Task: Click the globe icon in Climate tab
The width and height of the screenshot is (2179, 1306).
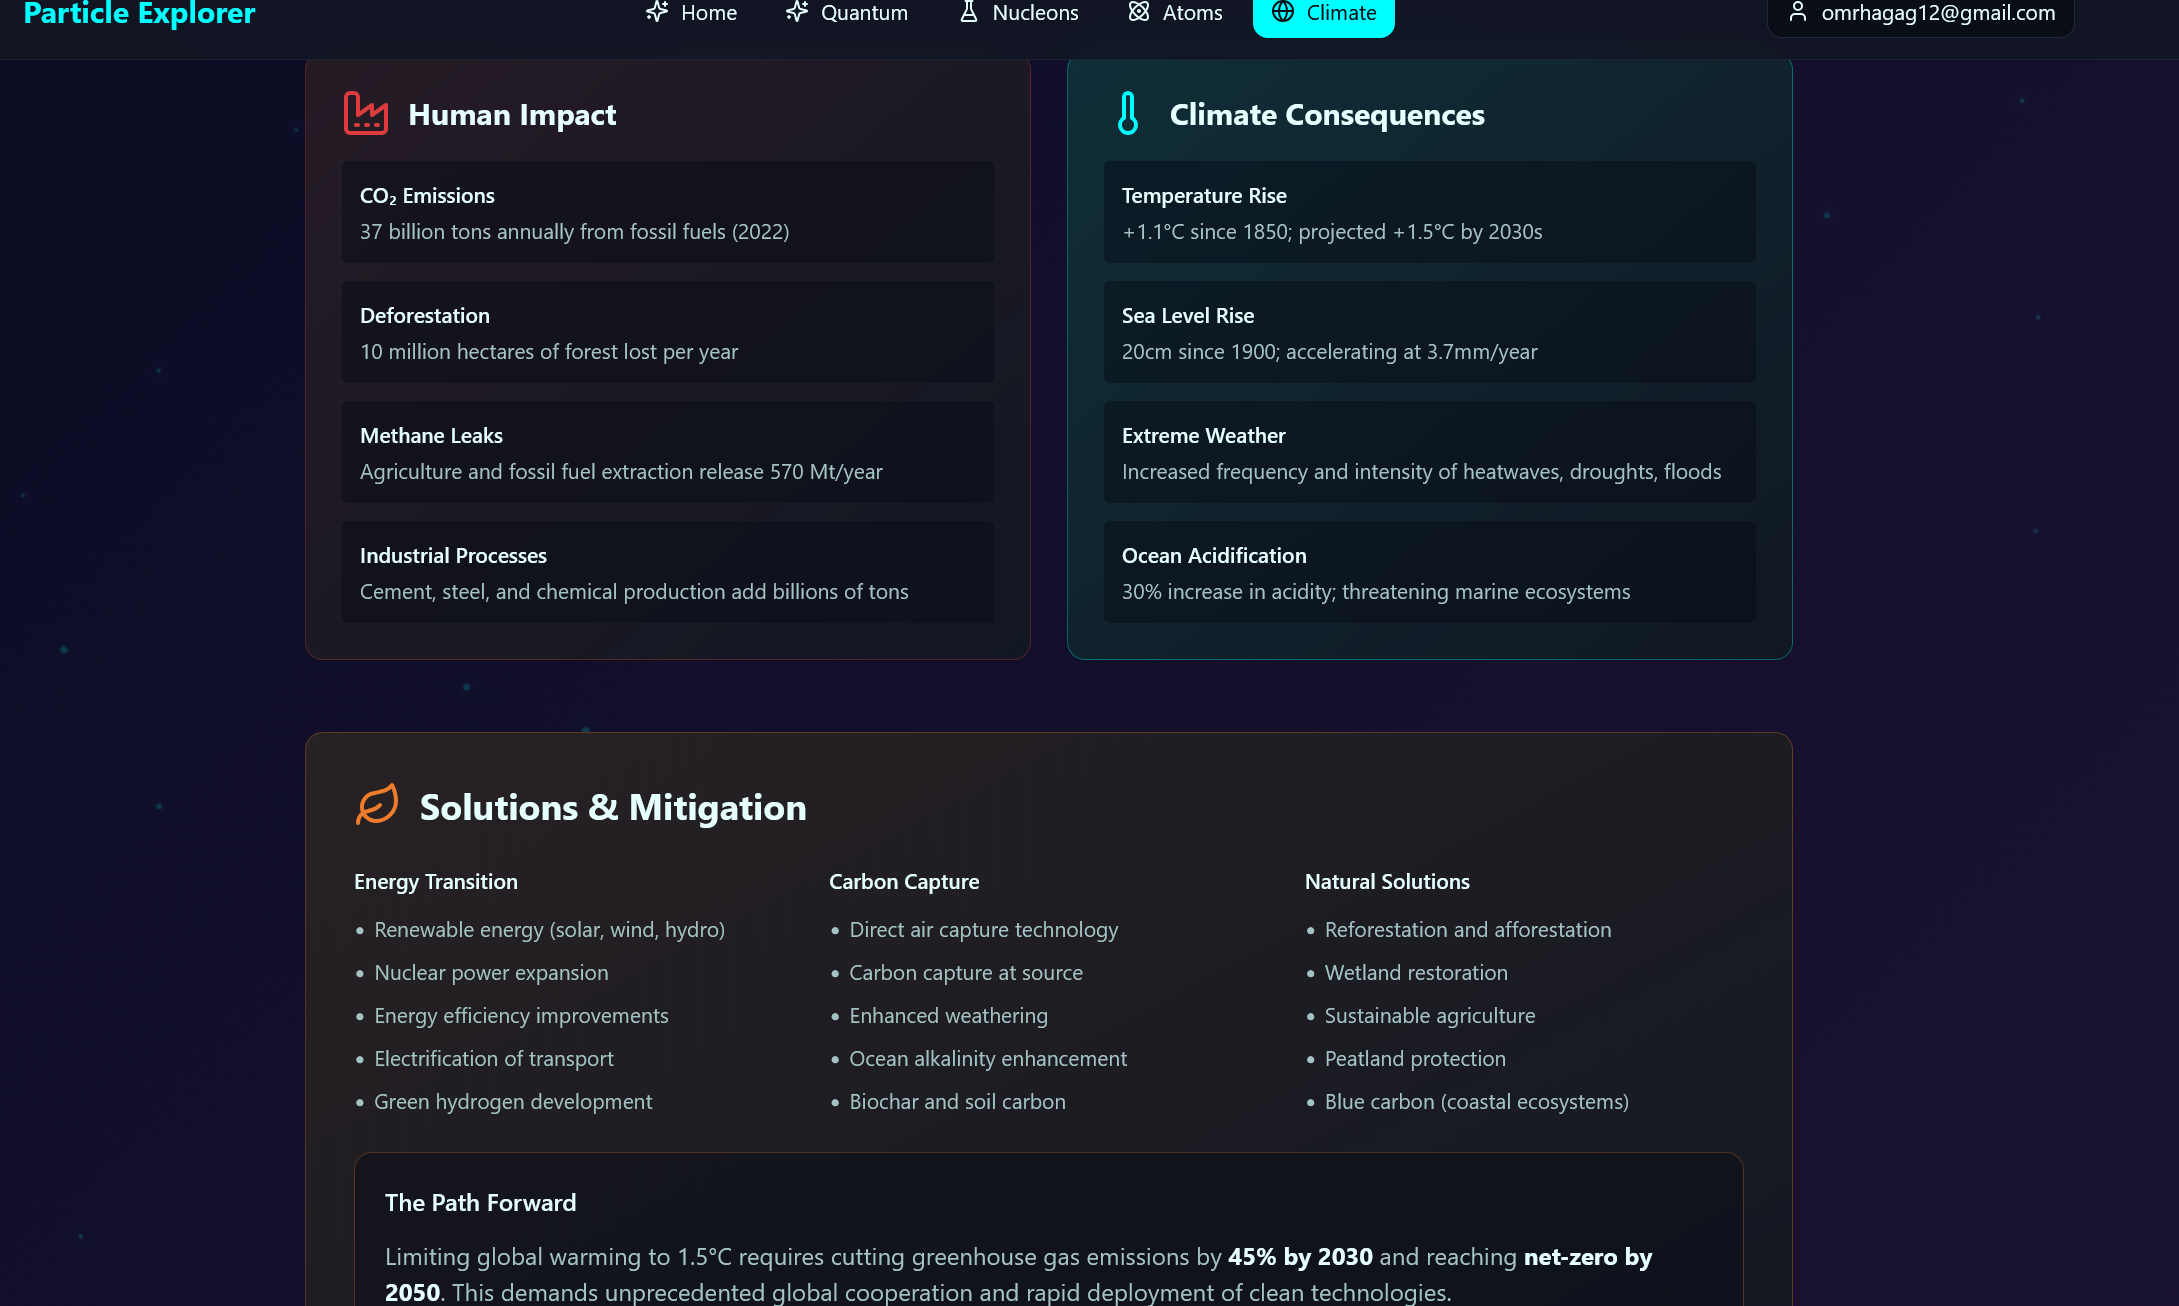Action: [1283, 12]
